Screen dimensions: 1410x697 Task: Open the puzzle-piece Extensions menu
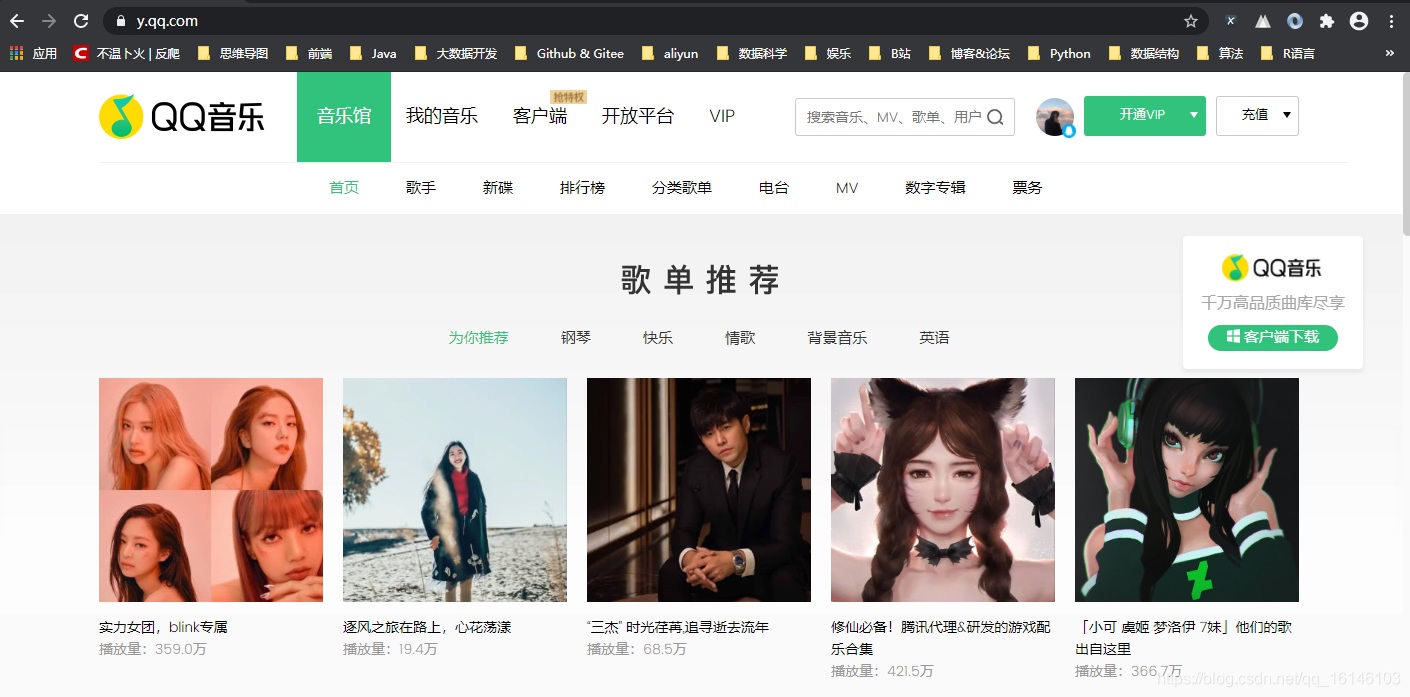(x=1327, y=21)
